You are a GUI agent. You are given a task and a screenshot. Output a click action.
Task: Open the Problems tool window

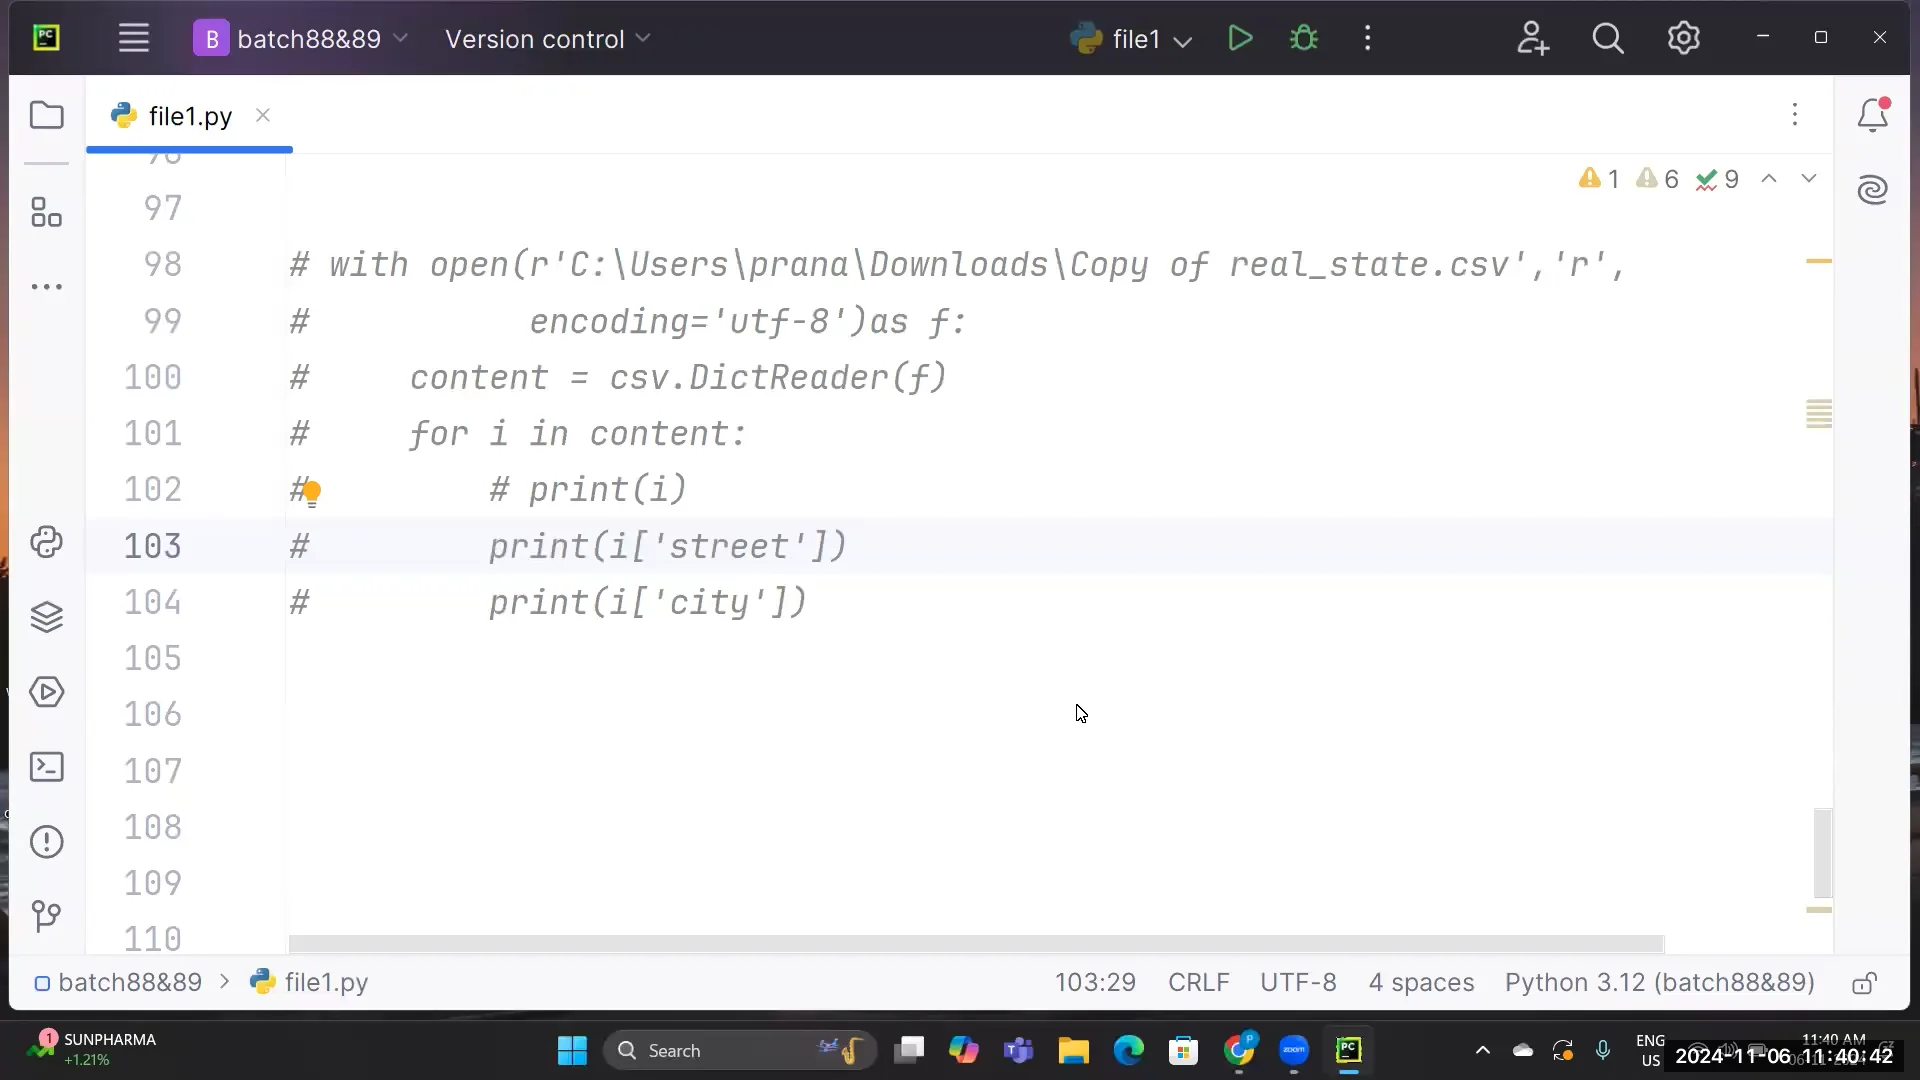tap(46, 842)
